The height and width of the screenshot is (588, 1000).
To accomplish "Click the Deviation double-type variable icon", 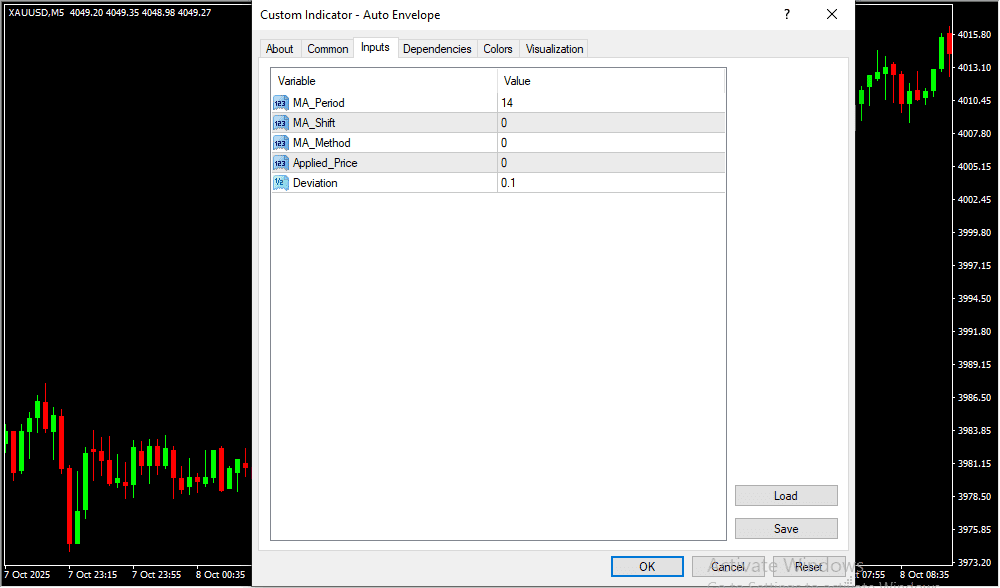I will pos(280,183).
